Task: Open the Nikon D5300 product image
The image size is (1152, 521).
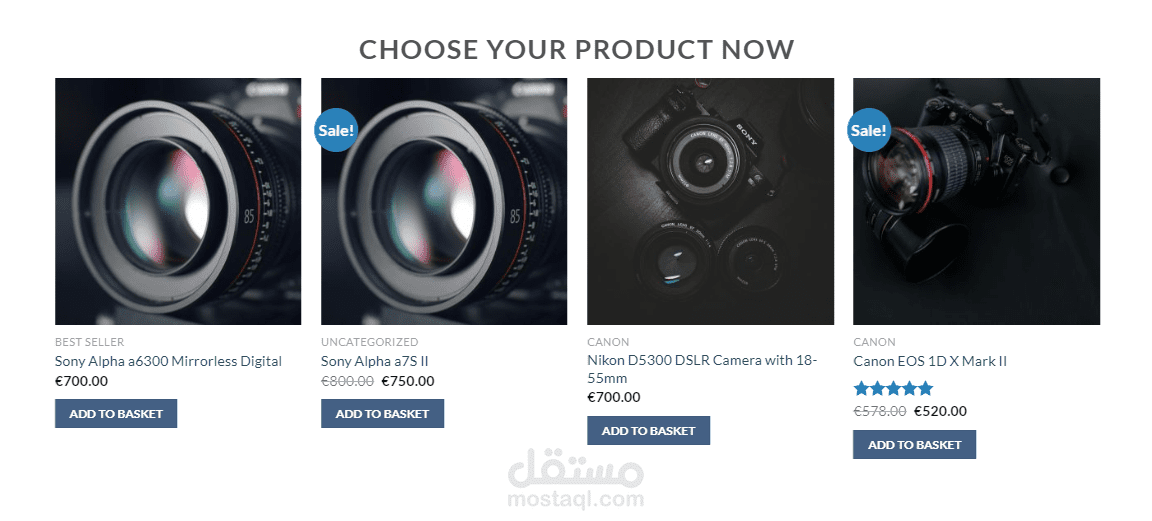Action: click(710, 201)
